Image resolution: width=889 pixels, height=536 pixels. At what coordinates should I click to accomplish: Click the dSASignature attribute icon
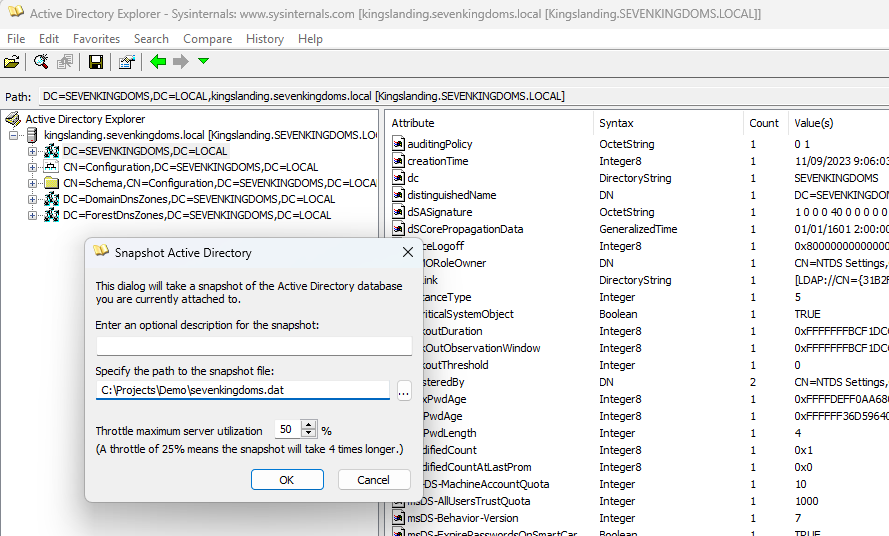(399, 212)
